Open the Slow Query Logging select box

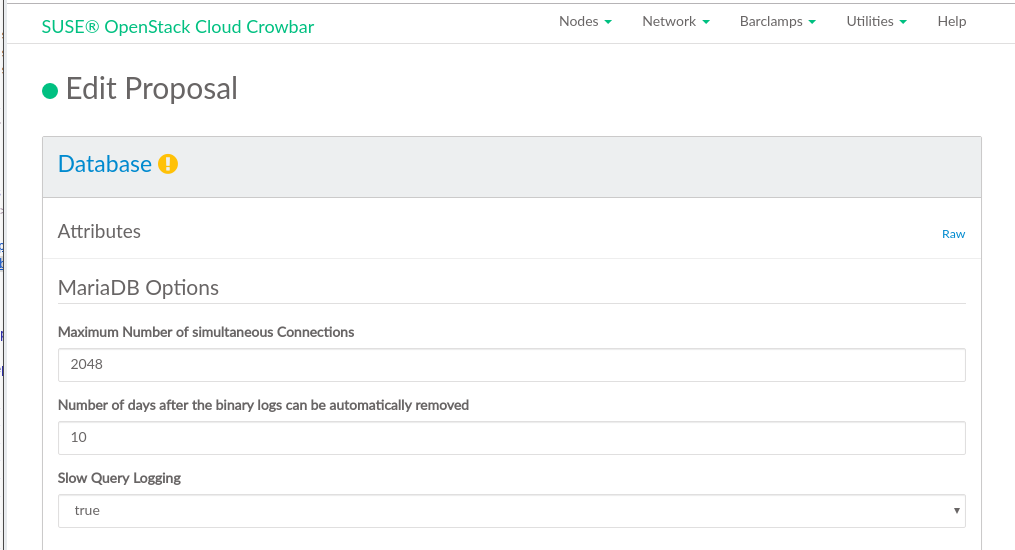(511, 511)
